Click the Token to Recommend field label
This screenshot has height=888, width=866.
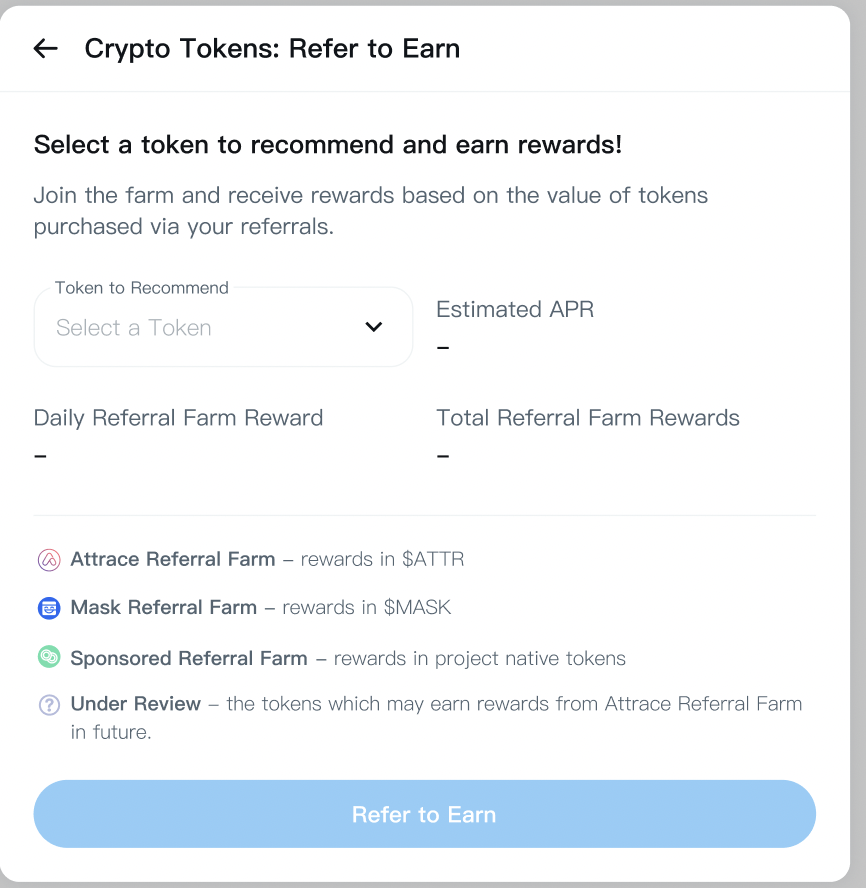[x=141, y=288]
